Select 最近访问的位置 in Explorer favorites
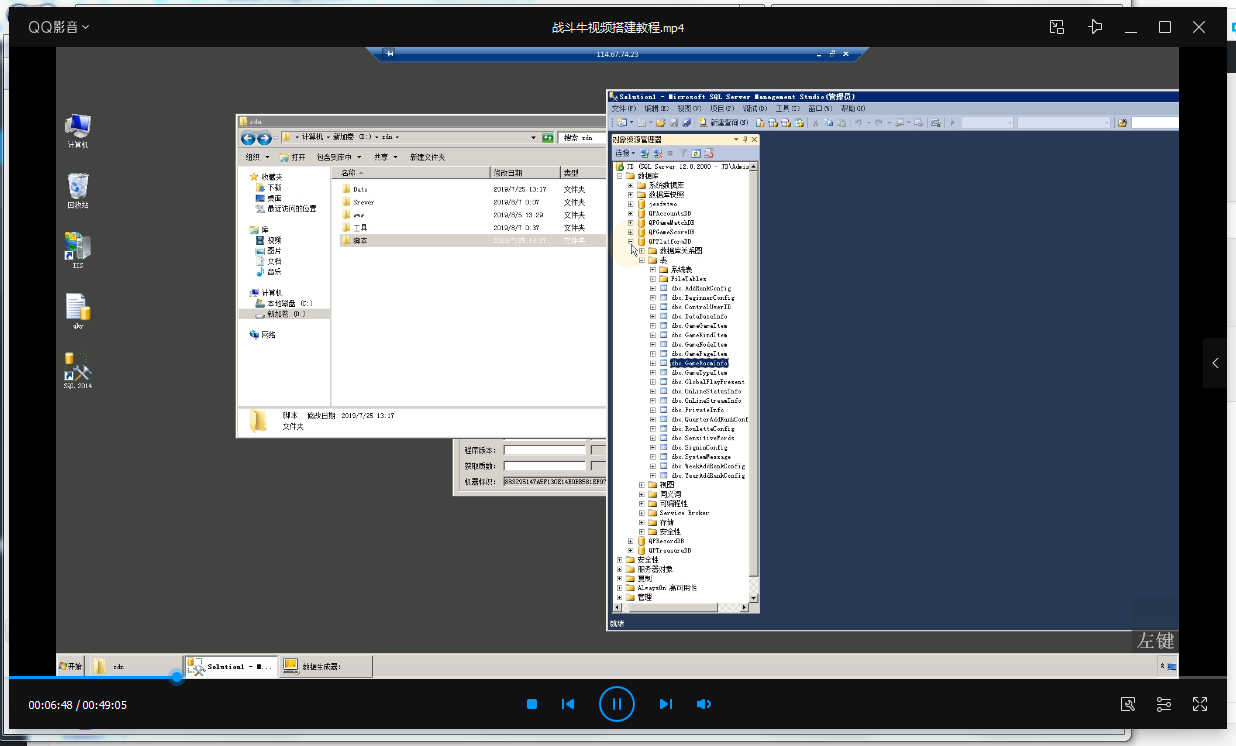 point(286,209)
